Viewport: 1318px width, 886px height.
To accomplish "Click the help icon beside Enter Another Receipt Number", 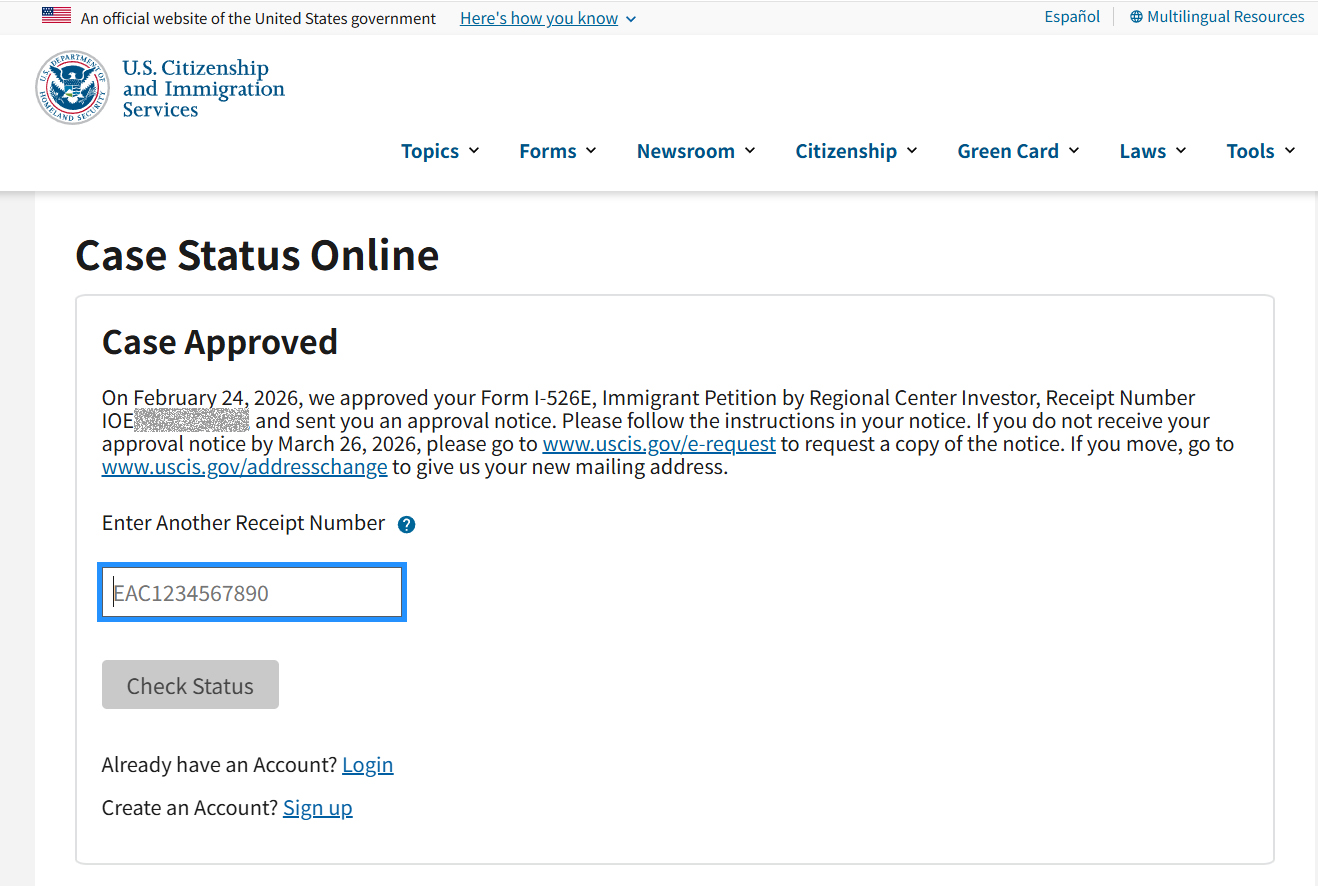I will (x=406, y=525).
